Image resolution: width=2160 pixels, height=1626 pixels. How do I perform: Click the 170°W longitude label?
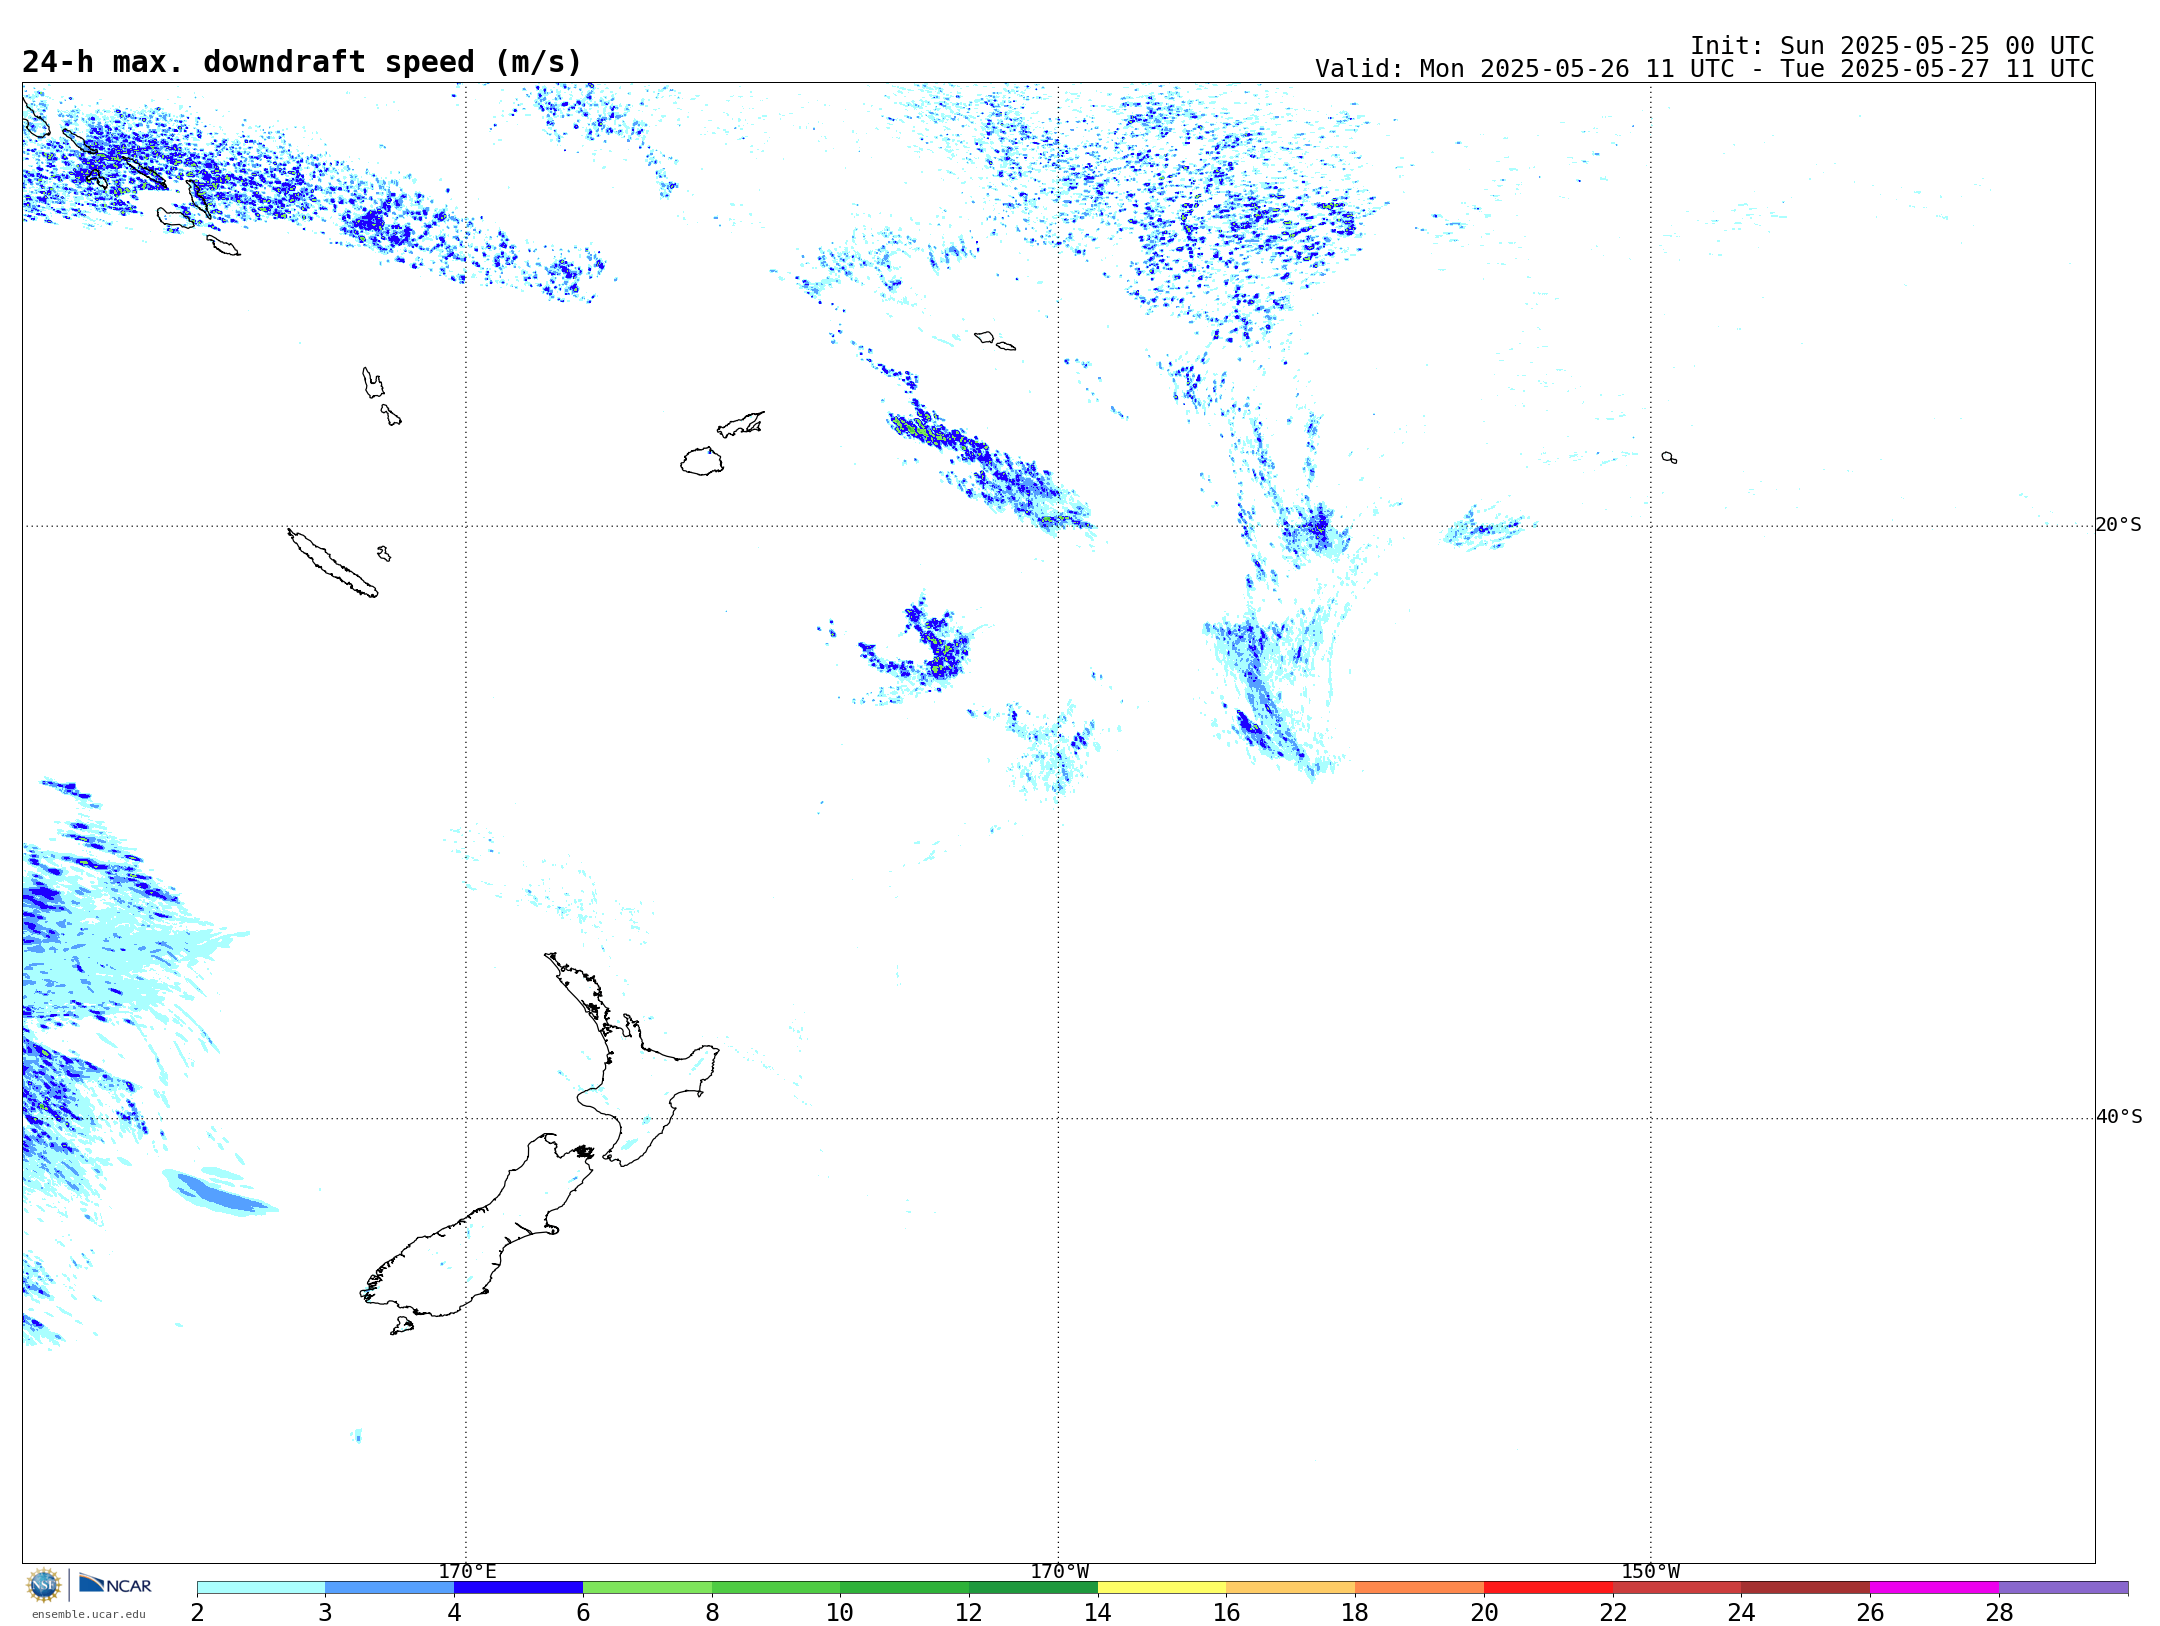click(1059, 1571)
